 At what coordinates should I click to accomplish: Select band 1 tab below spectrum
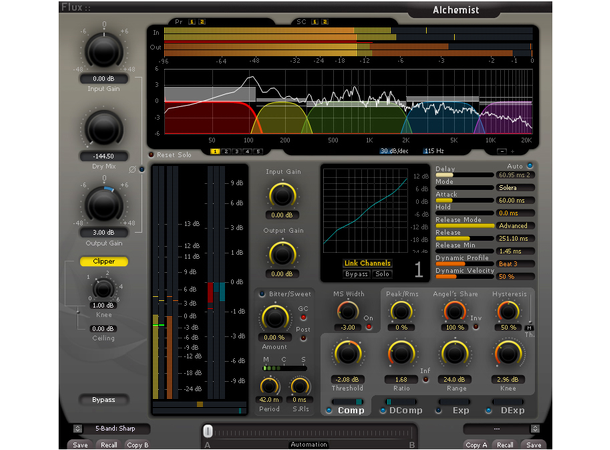[215, 151]
